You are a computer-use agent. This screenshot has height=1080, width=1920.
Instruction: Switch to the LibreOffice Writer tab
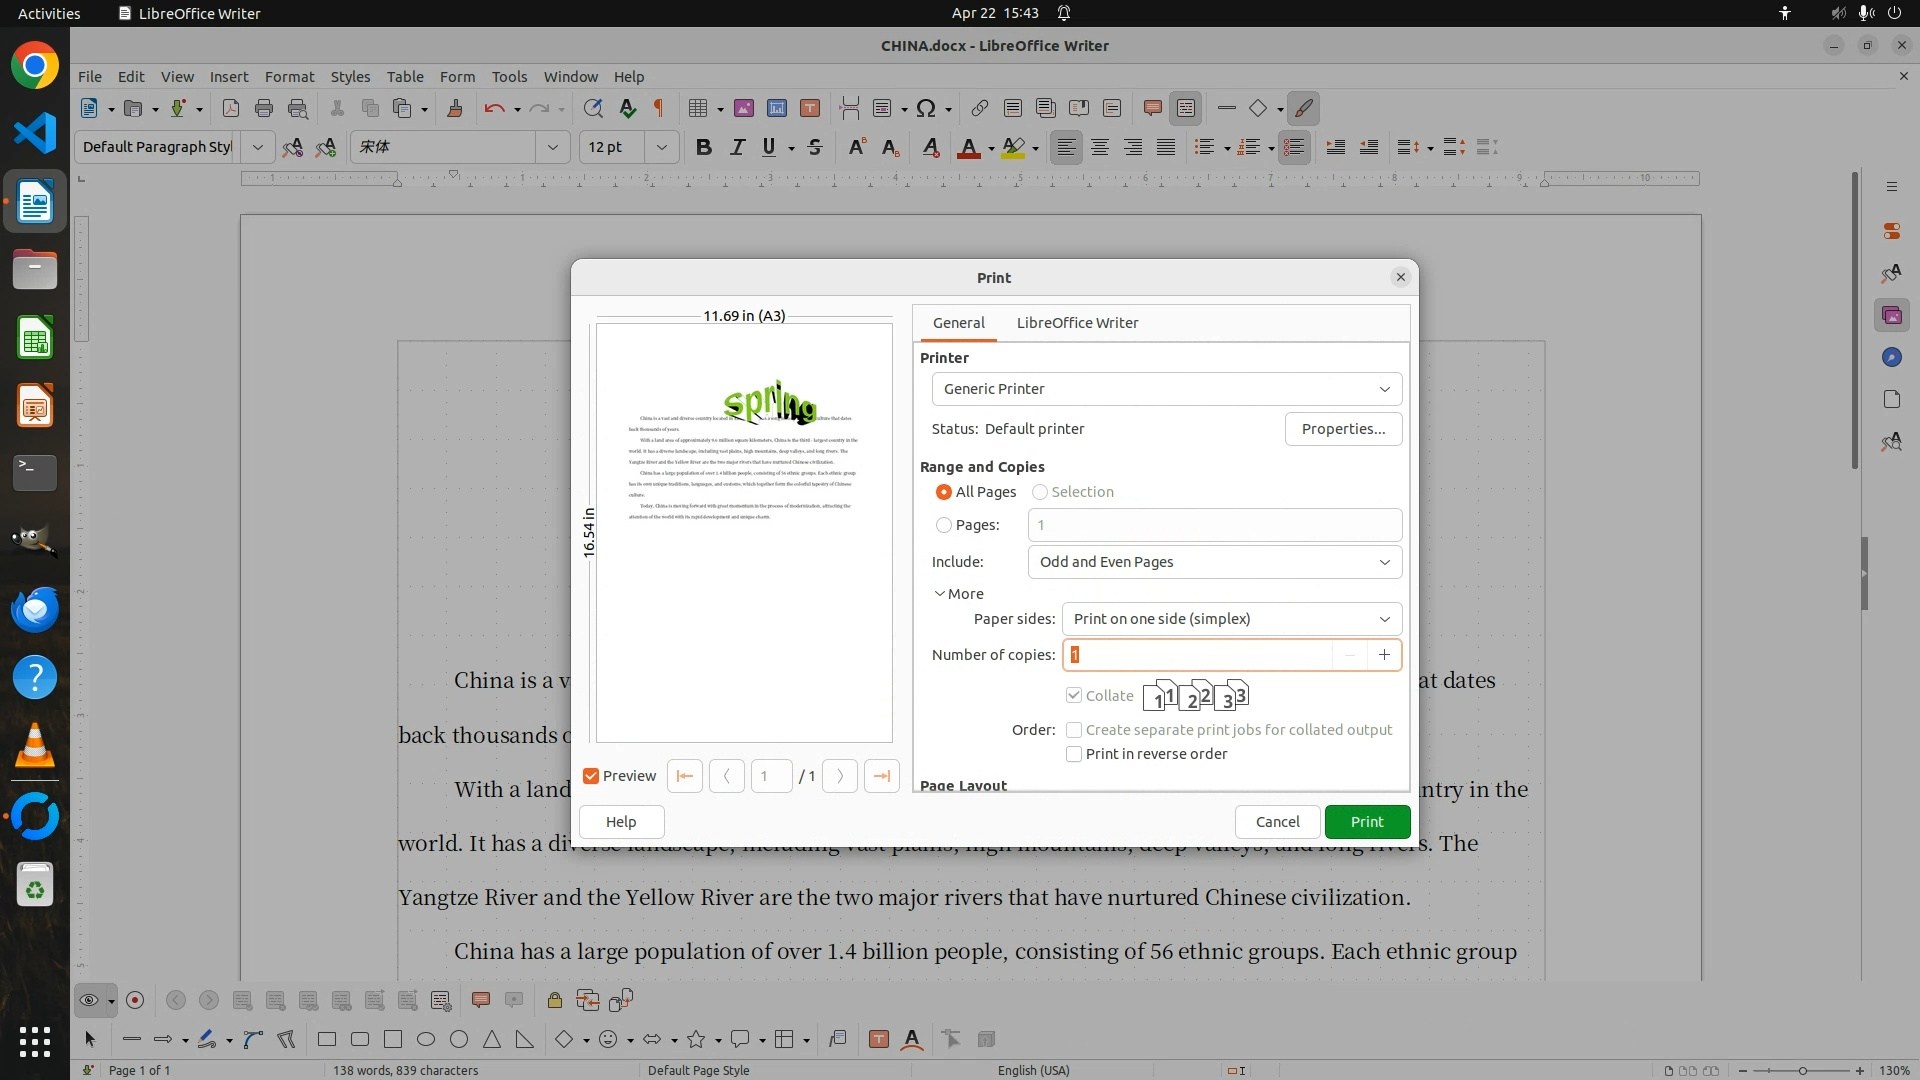click(x=1077, y=323)
